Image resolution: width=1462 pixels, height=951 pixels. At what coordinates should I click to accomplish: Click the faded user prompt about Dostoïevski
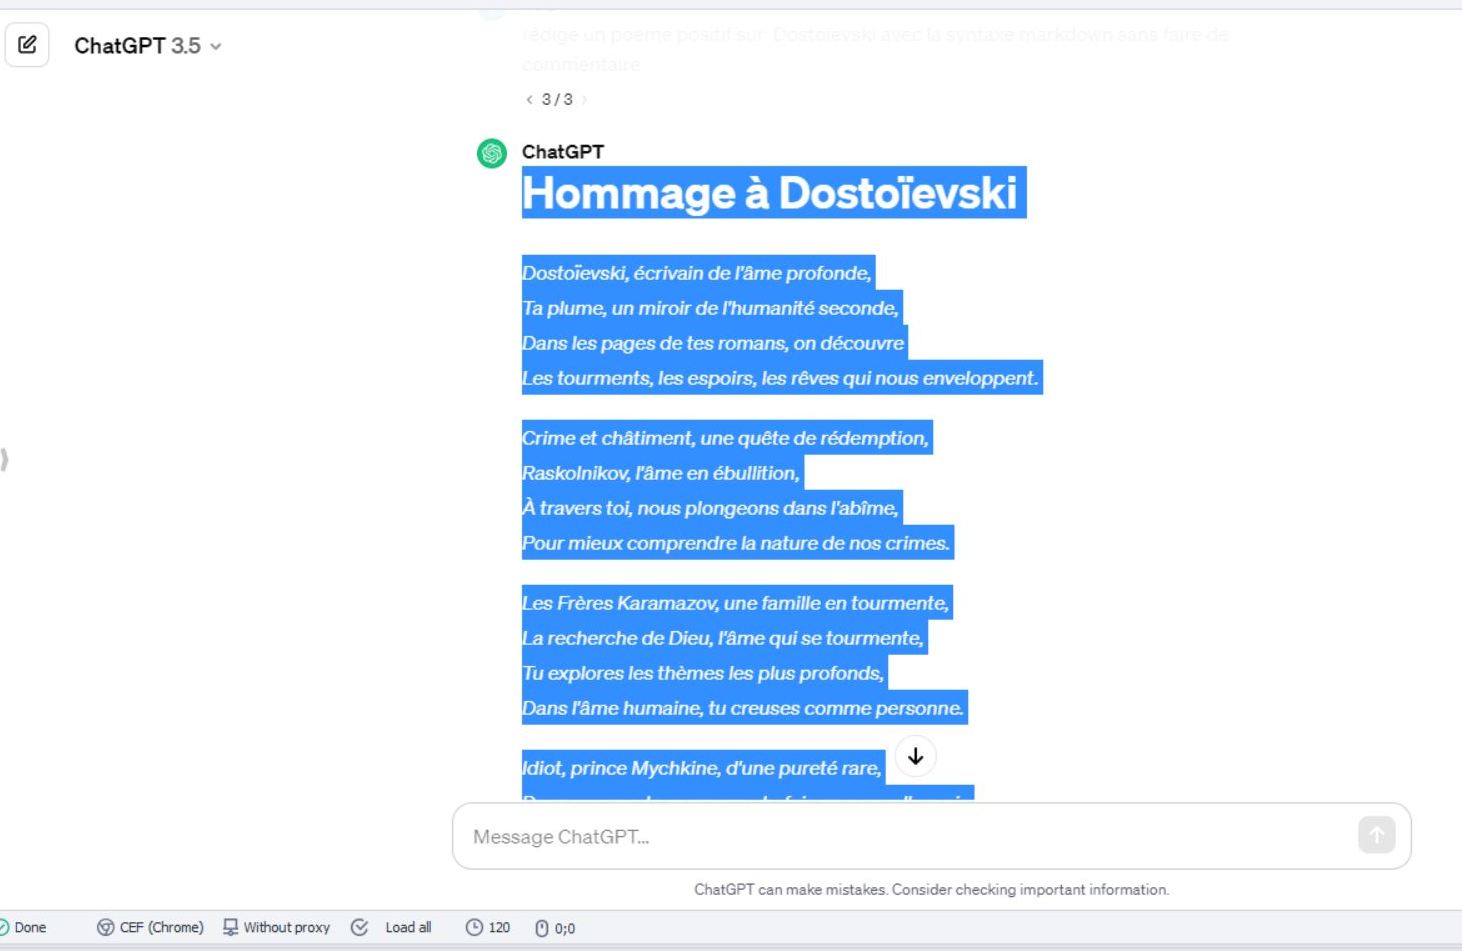click(x=875, y=49)
